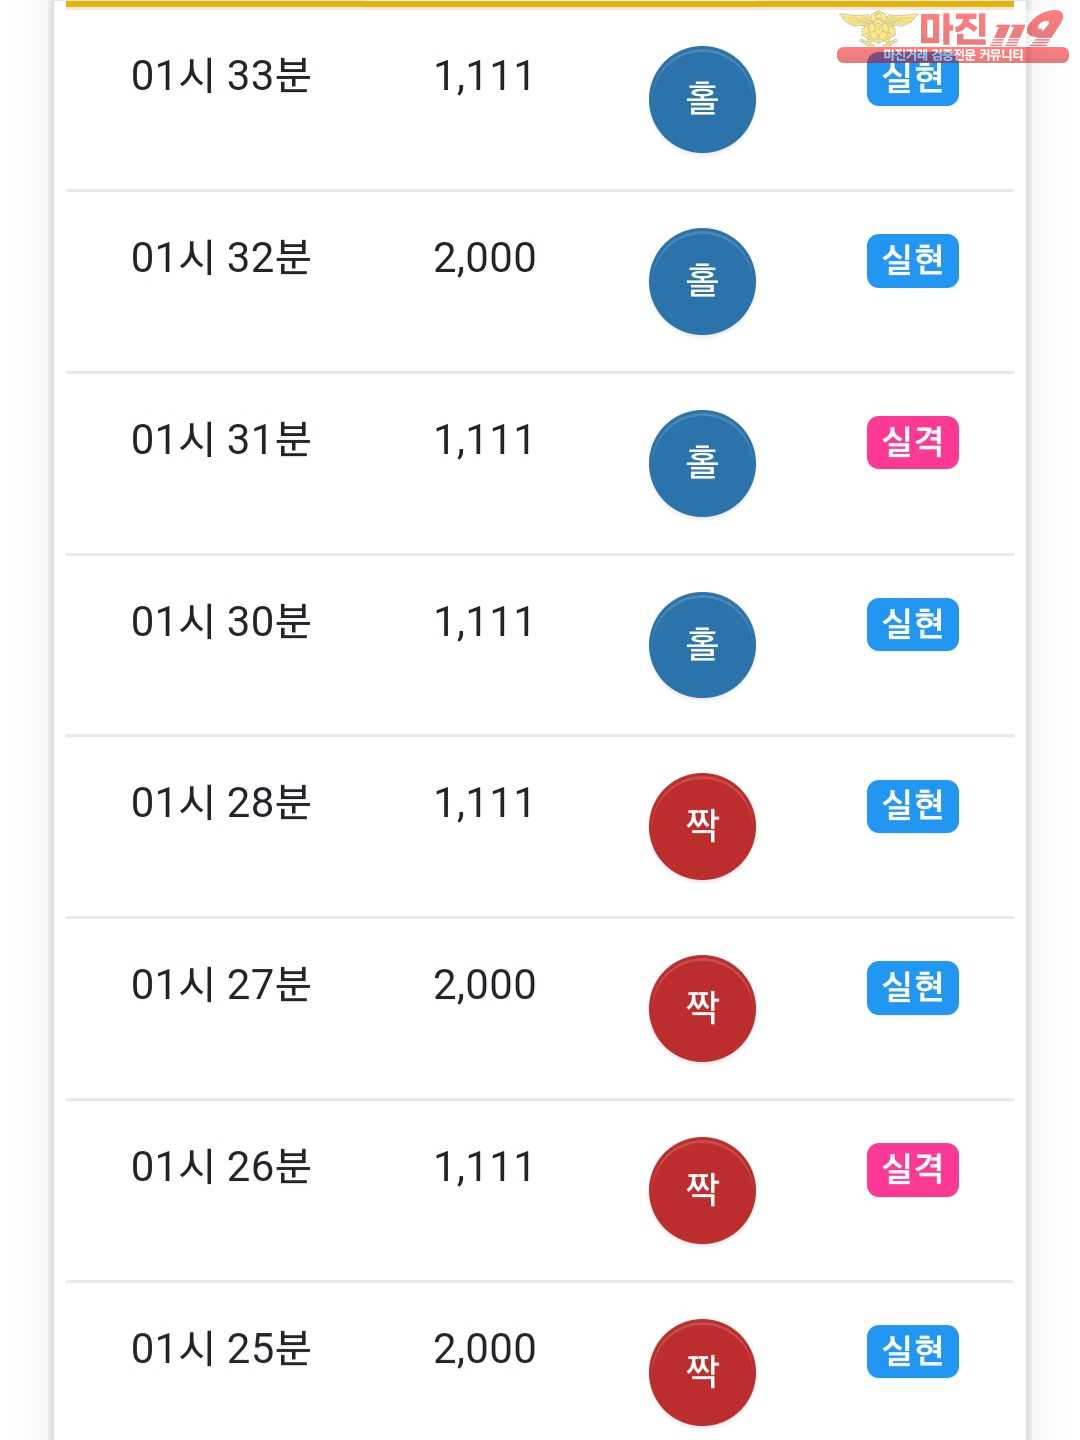Click the 짝 circle in 01시 25분 row
The image size is (1080, 1440).
702,1372
